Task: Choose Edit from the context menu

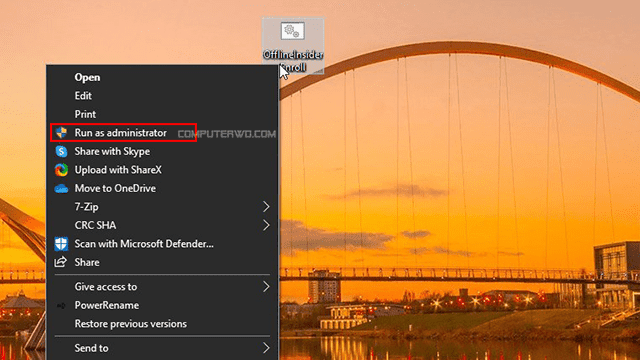Action: 162,96
